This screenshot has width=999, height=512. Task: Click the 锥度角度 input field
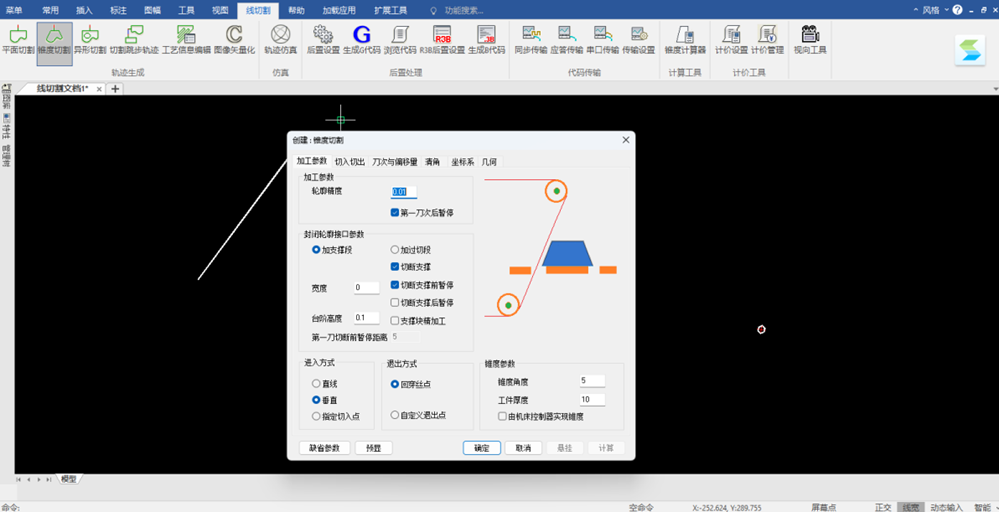click(x=592, y=381)
